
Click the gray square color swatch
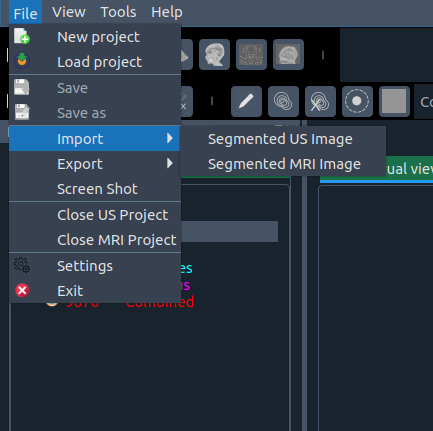[394, 101]
